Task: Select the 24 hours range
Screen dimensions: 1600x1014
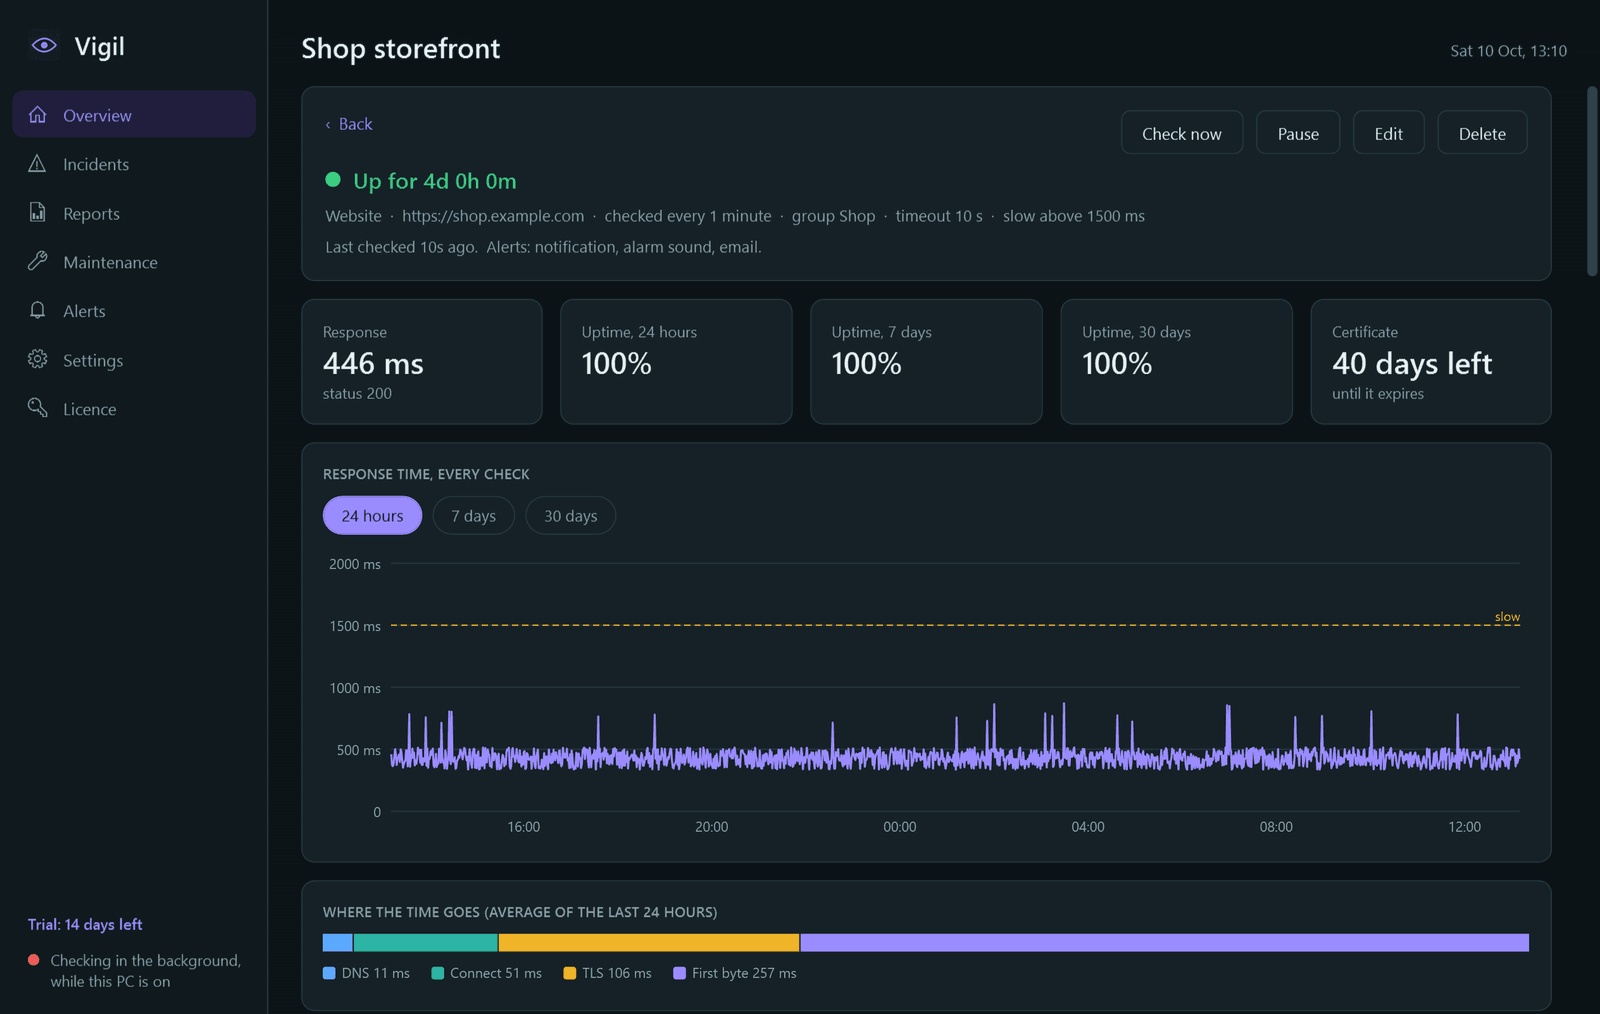Action: (372, 515)
